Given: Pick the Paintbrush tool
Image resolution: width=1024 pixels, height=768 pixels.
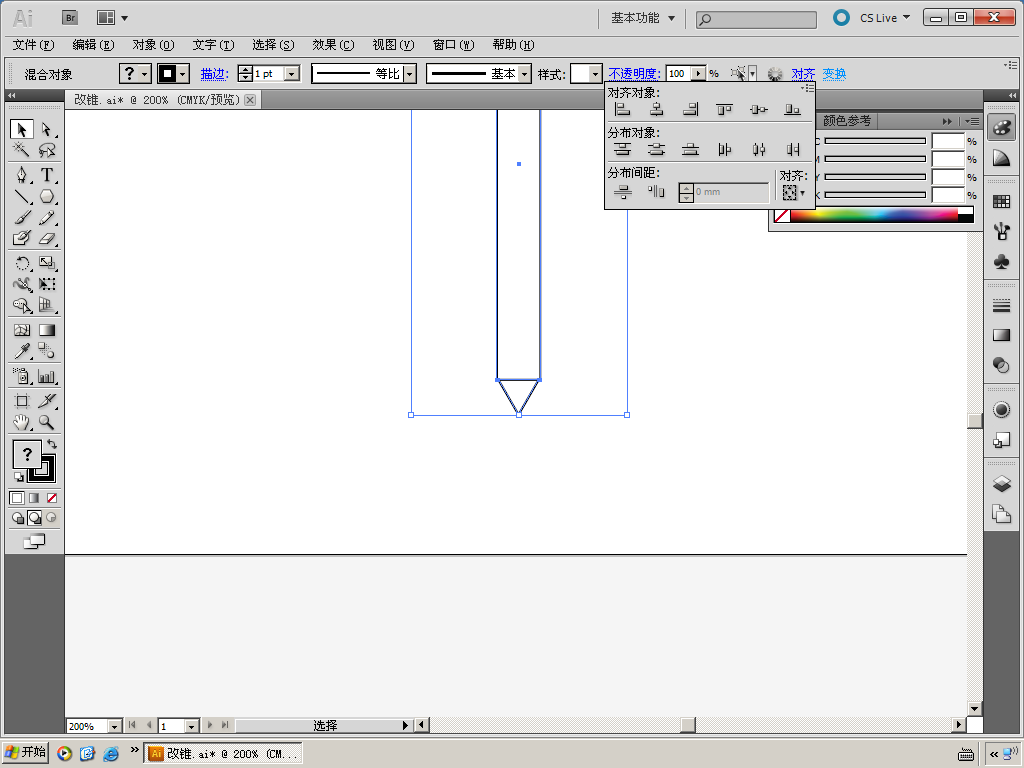Looking at the screenshot, I should (22, 217).
